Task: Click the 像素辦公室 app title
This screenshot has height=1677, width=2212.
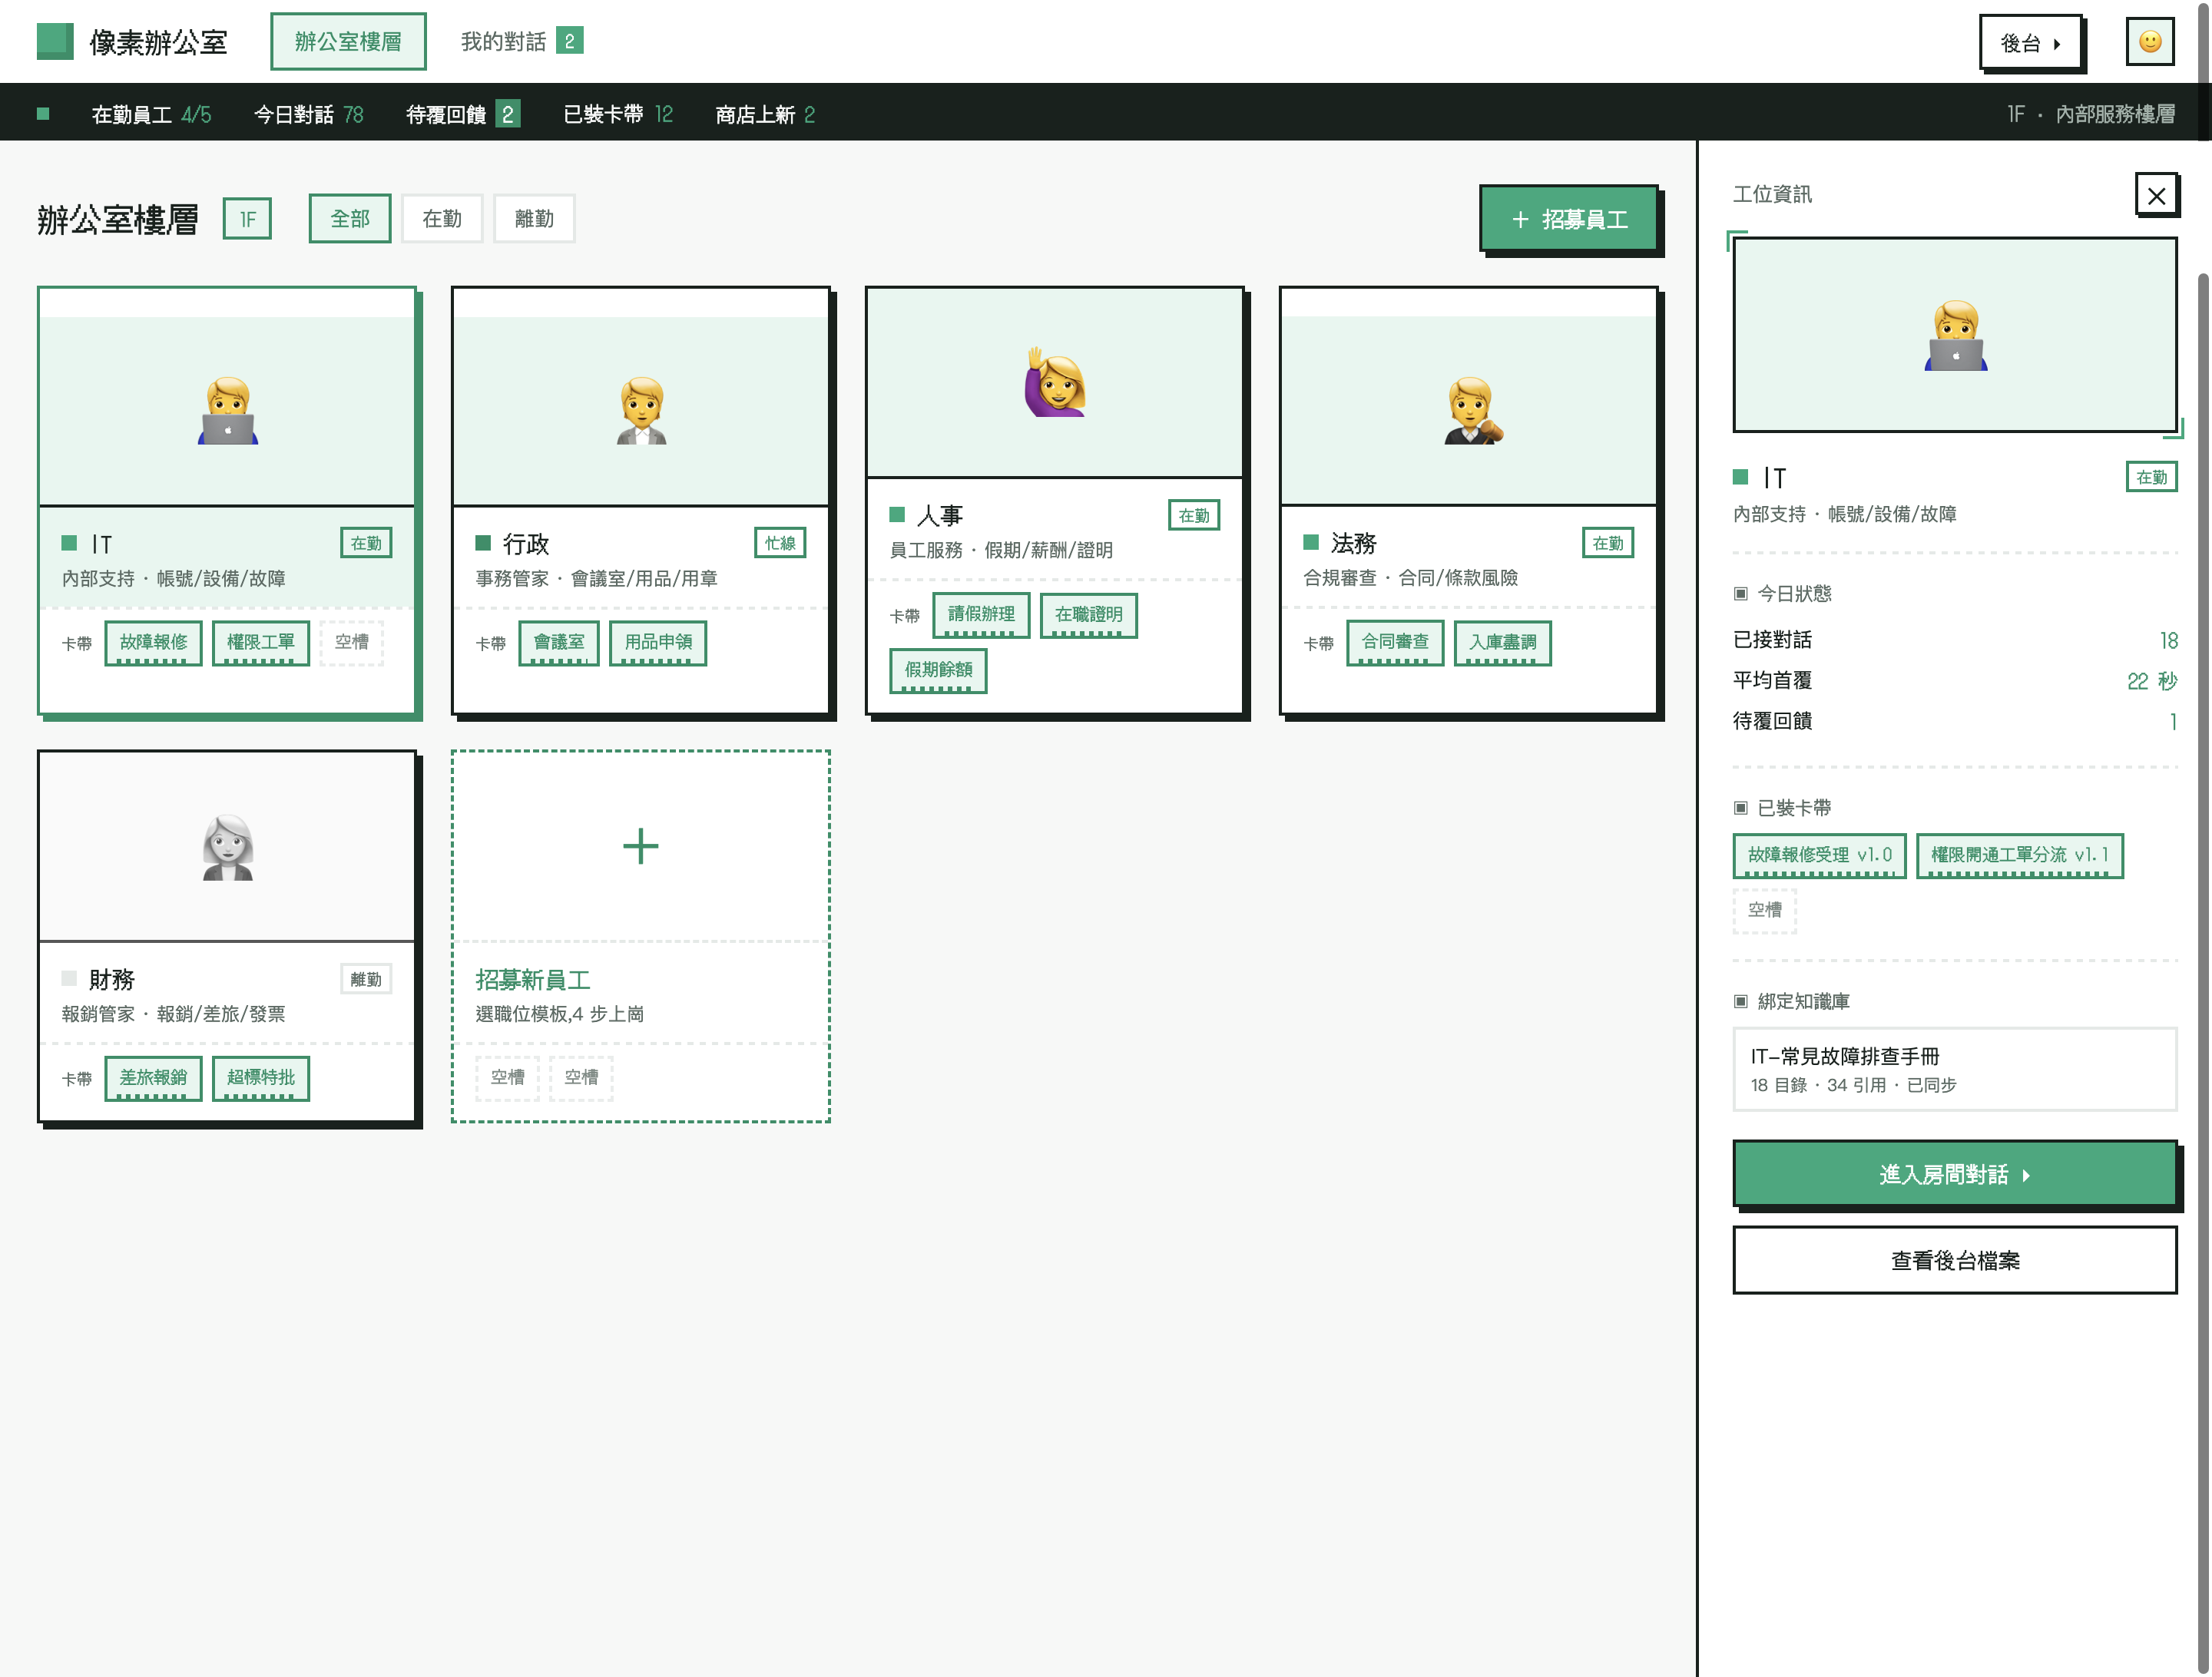Action: (x=158, y=41)
